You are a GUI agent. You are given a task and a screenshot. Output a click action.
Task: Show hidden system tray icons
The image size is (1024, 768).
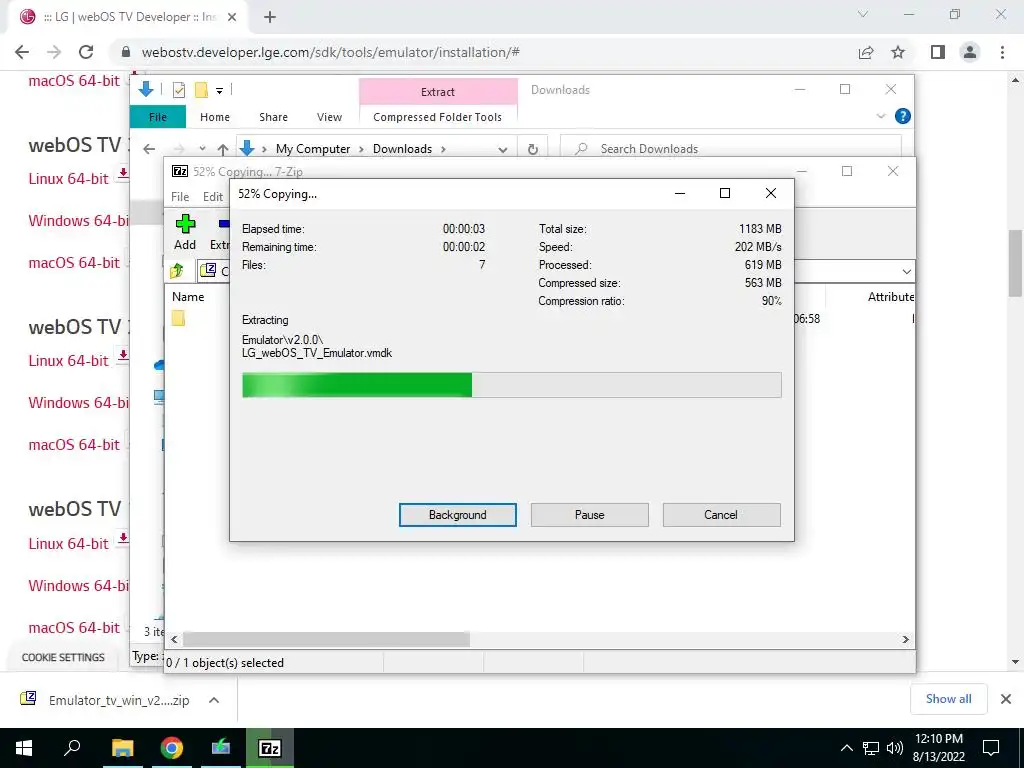coord(846,748)
